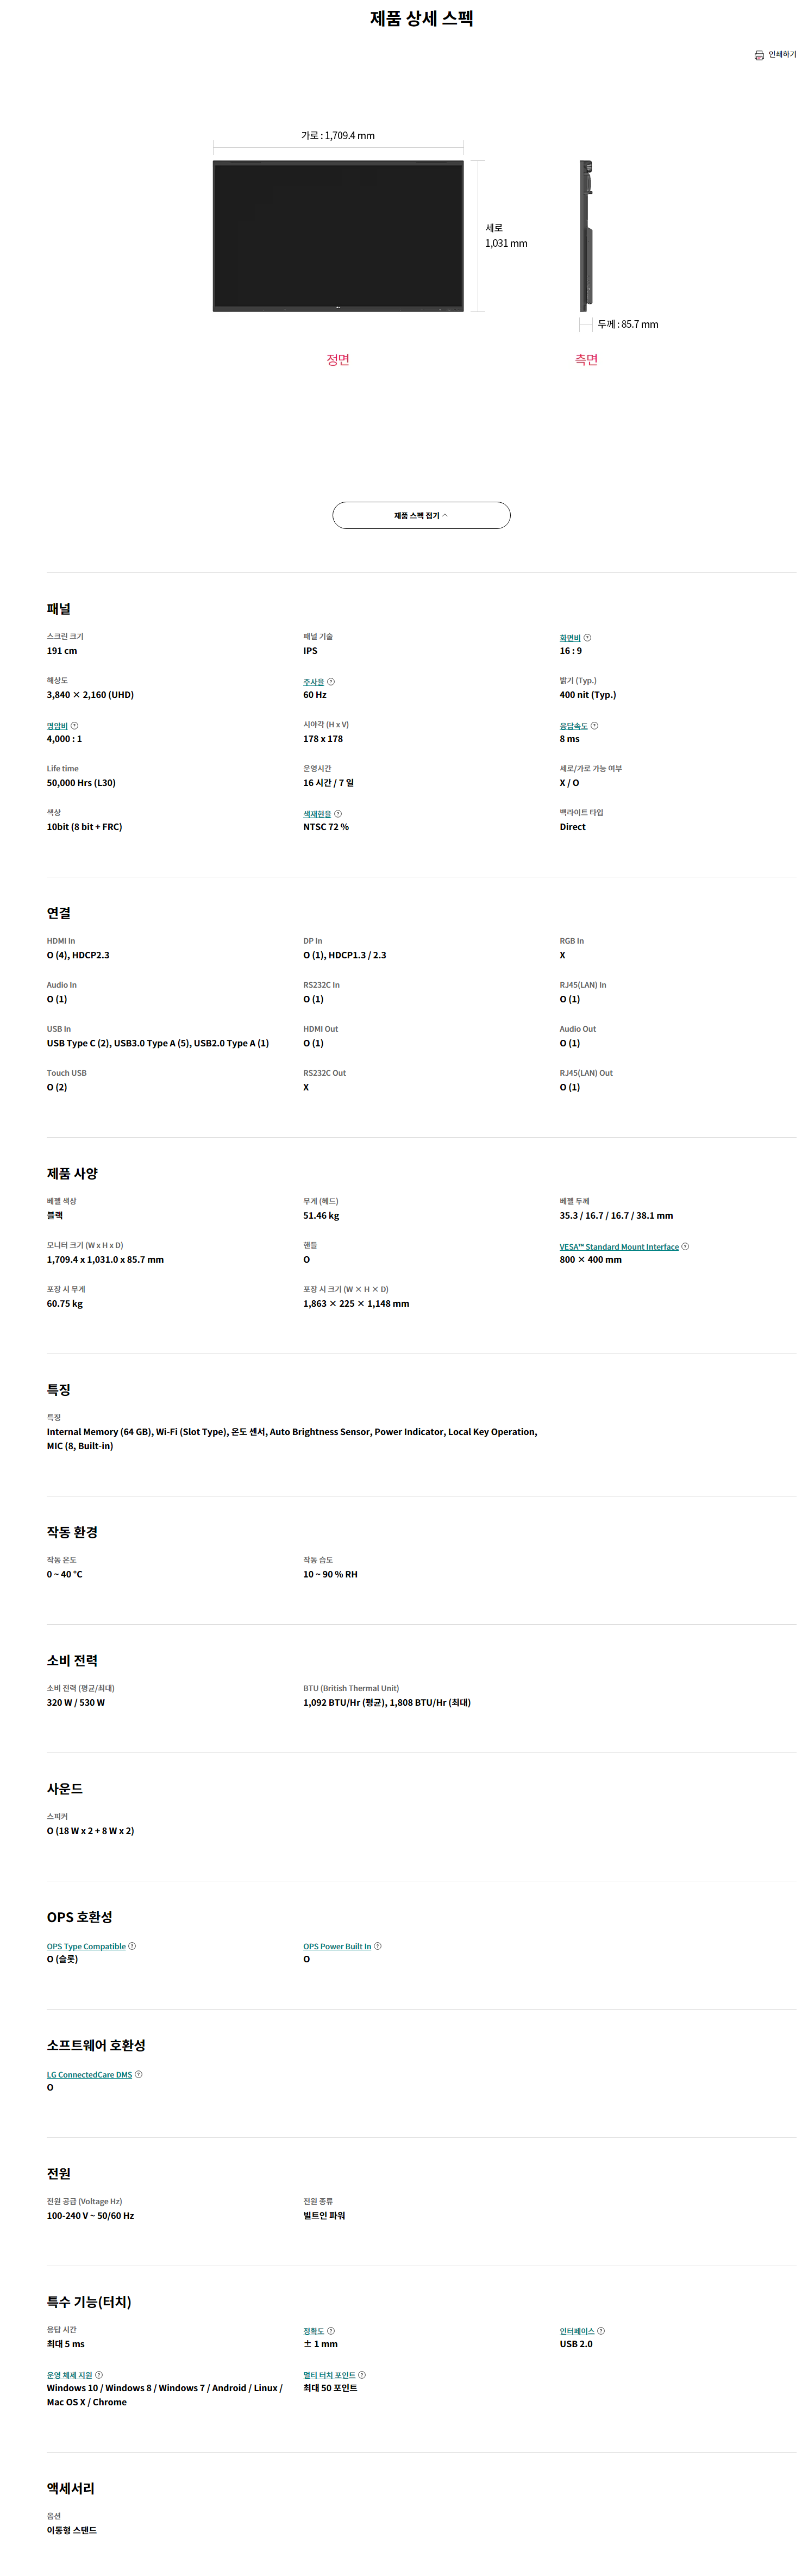Open info icon beside 화면비
Image resolution: width=808 pixels, height=2576 pixels.
587,638
